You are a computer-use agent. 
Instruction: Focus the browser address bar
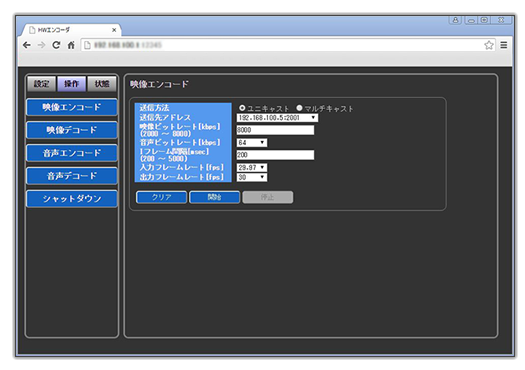tap(288, 45)
